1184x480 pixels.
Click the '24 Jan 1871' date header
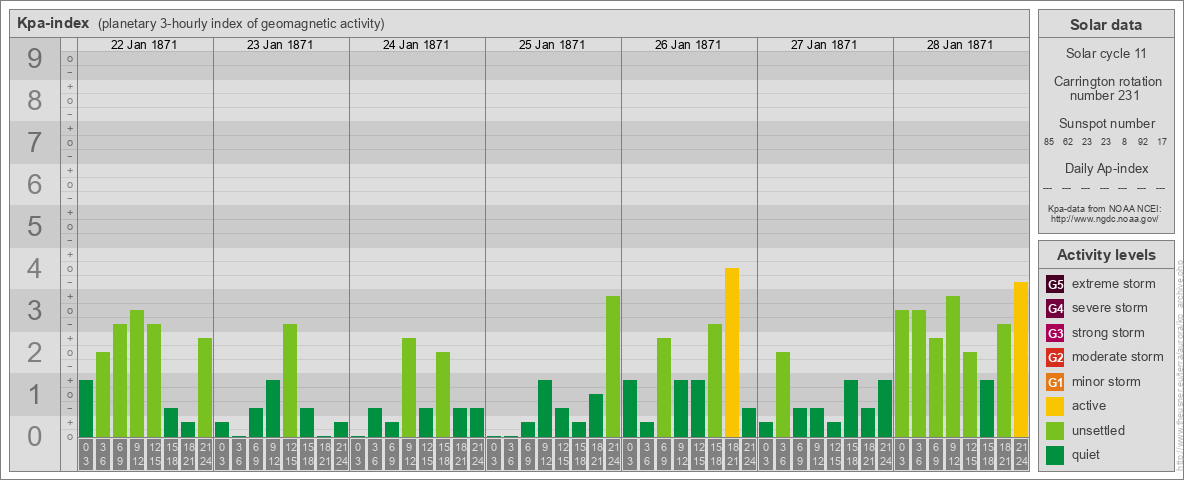416,45
